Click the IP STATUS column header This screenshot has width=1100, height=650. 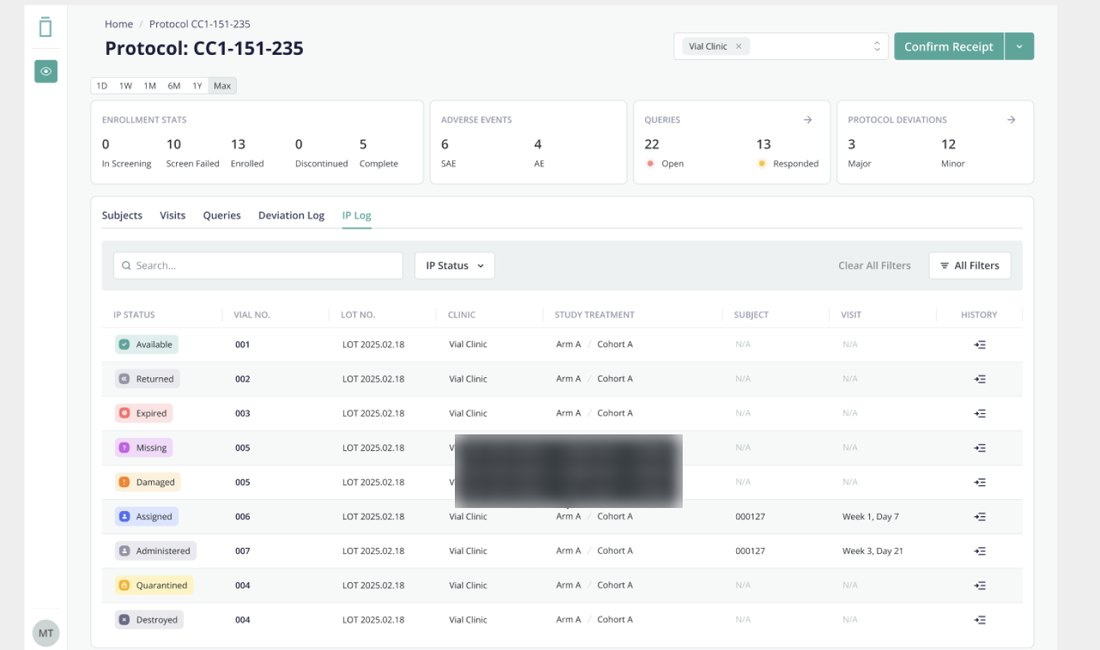pos(134,315)
